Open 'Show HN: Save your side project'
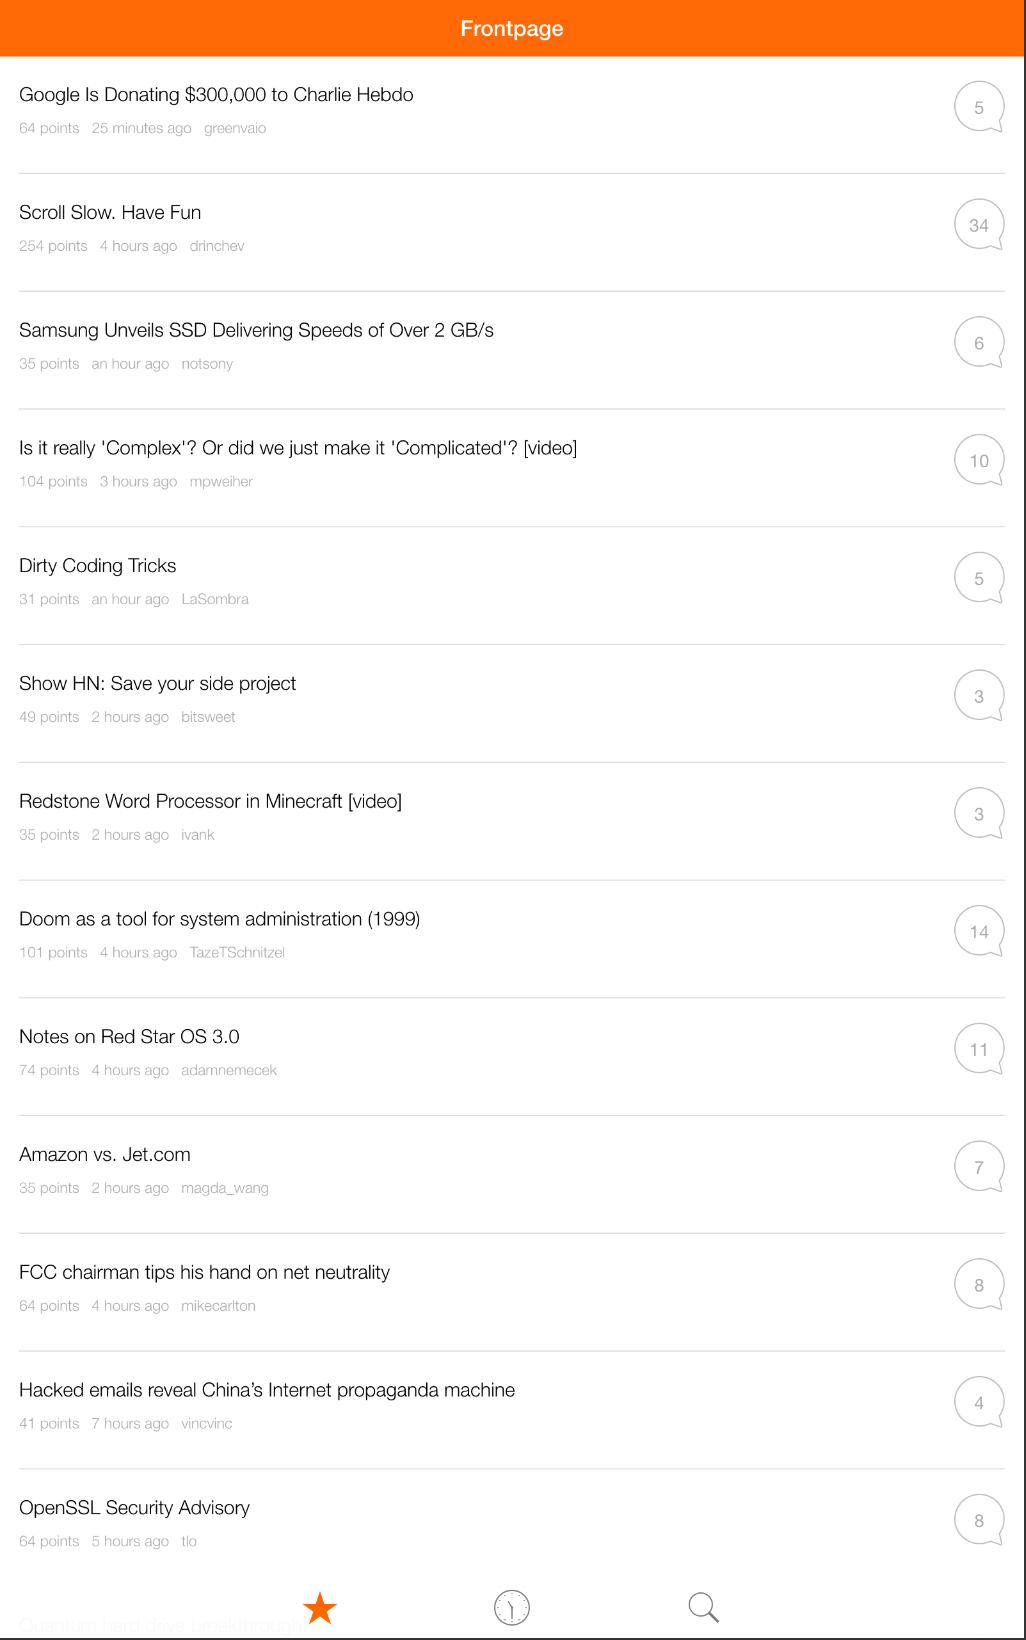Image resolution: width=1026 pixels, height=1640 pixels. pyautogui.click(x=158, y=684)
